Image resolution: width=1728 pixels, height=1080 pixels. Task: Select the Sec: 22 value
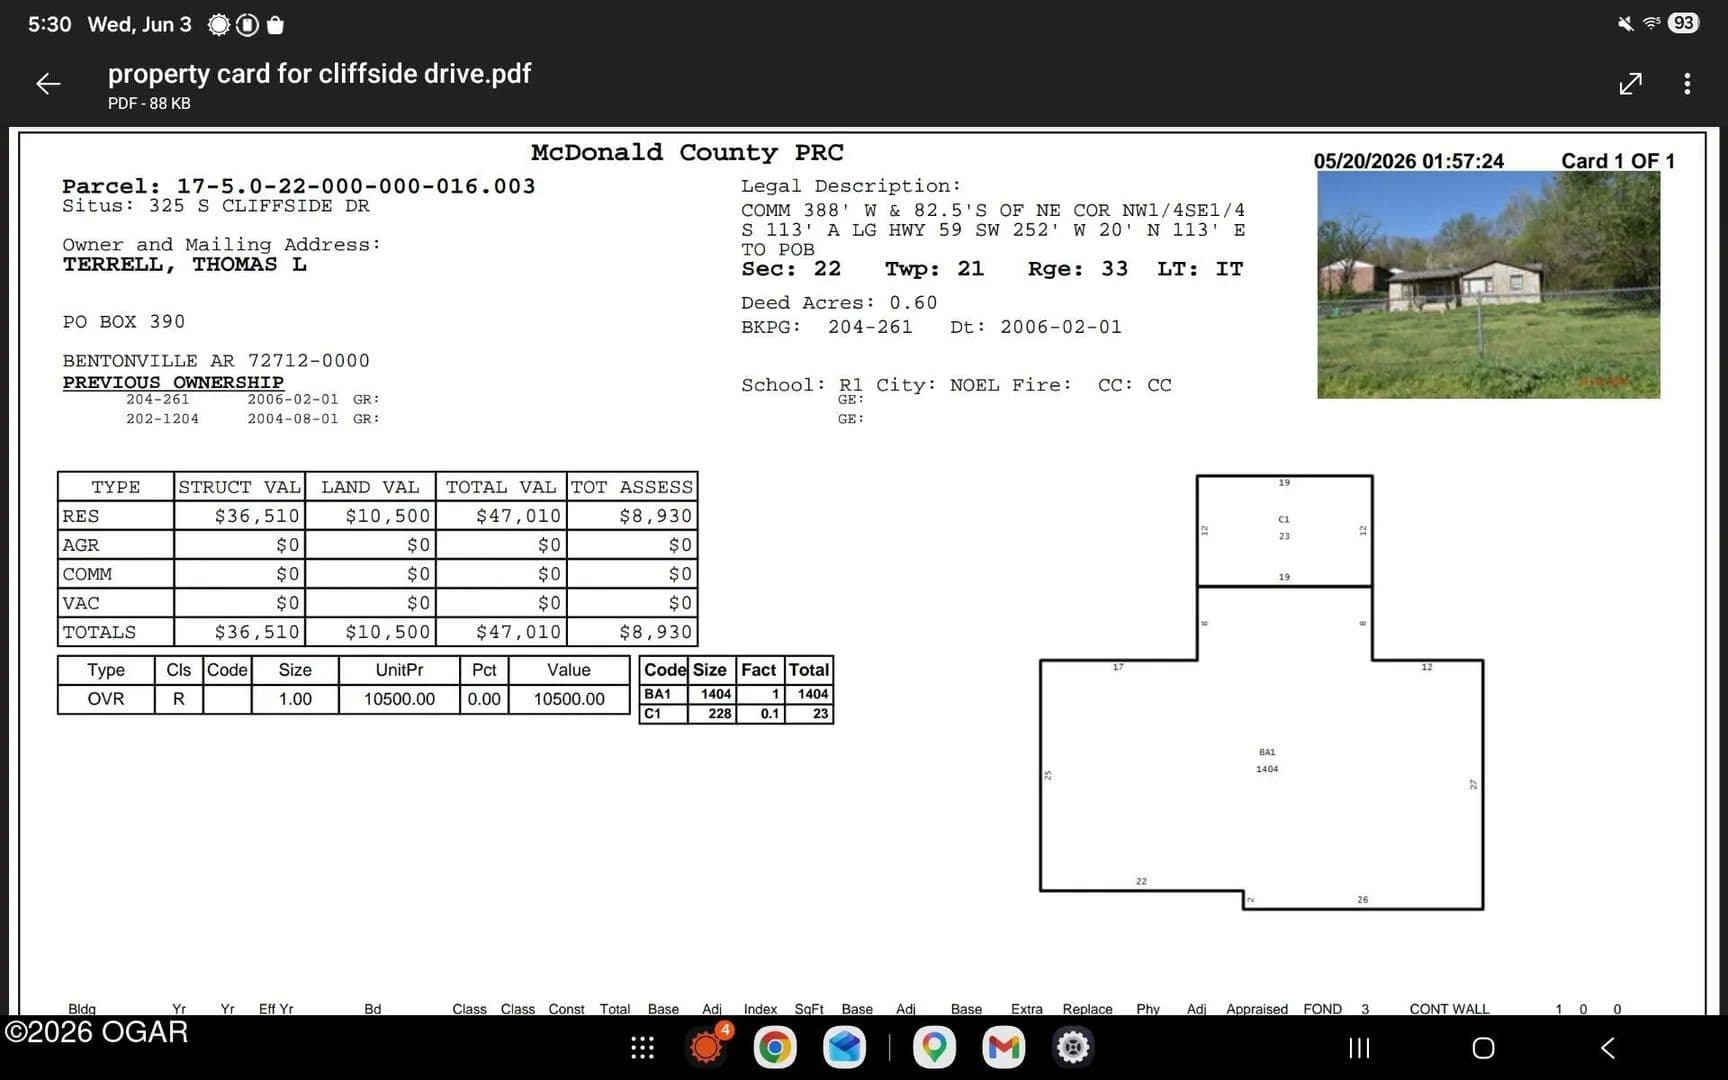click(791, 269)
